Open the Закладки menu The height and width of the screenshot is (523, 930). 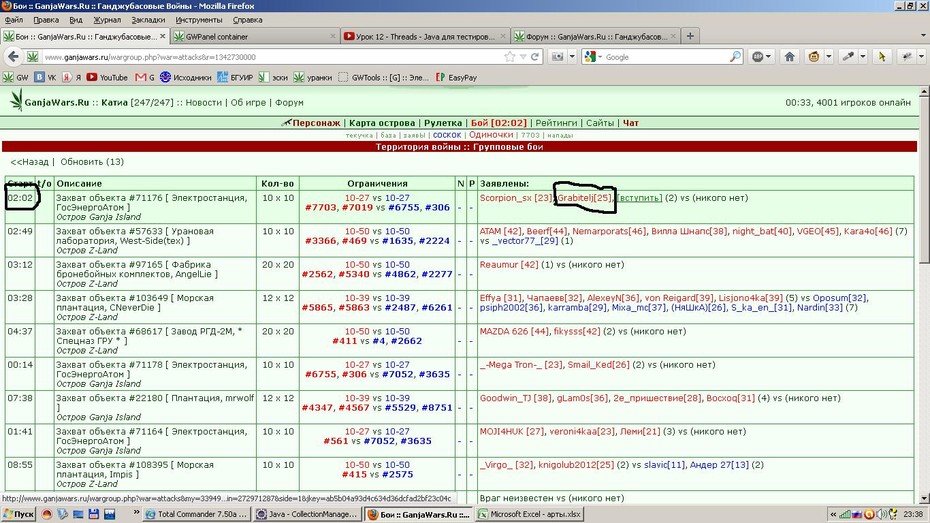tap(148, 20)
